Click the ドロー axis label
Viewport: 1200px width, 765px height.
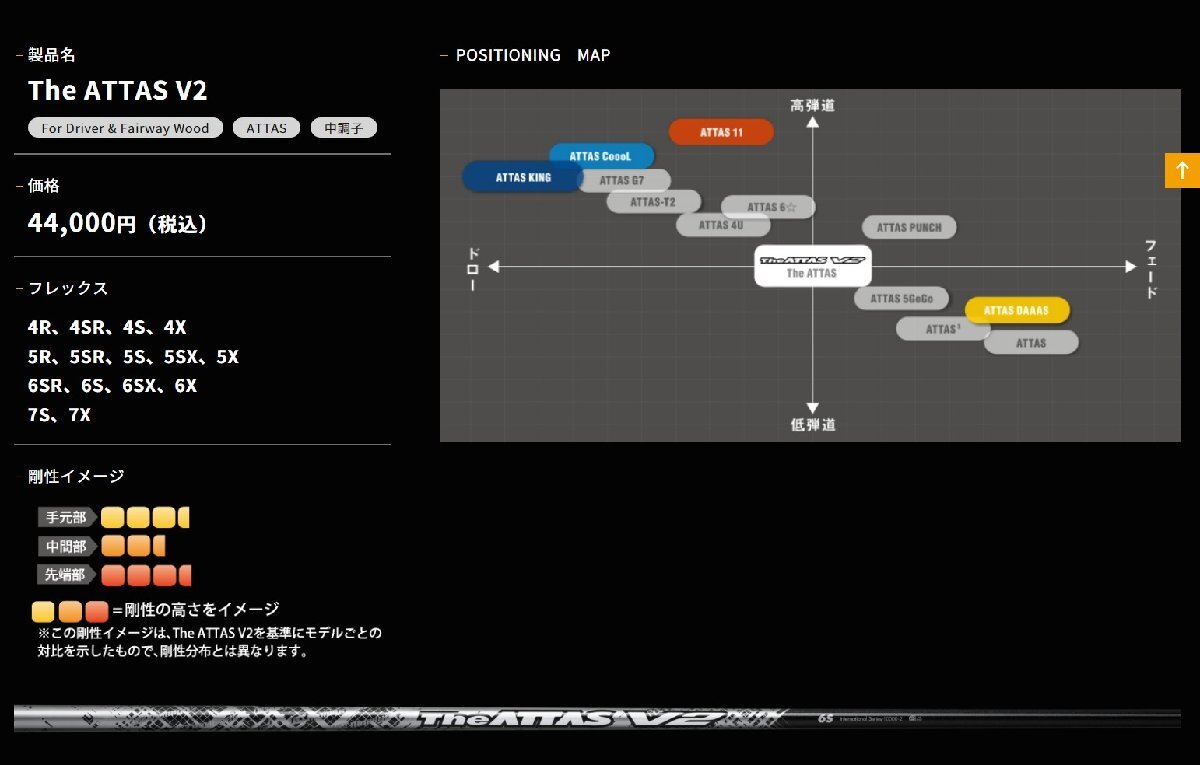(473, 269)
